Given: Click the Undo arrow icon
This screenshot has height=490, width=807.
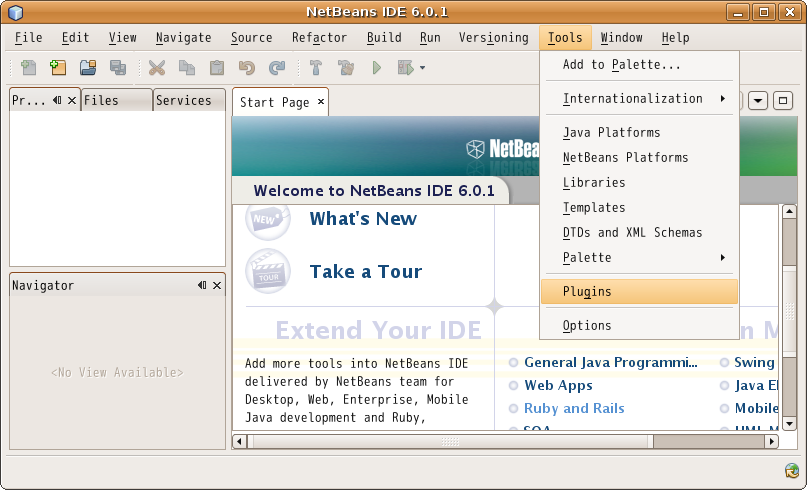Looking at the screenshot, I should pyautogui.click(x=247, y=68).
